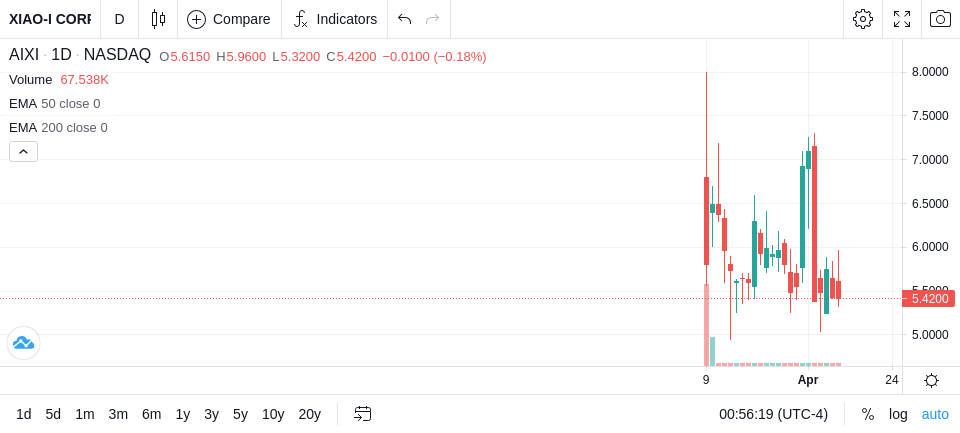Toggle the percent scale mode
960x433 pixels.
click(868, 414)
